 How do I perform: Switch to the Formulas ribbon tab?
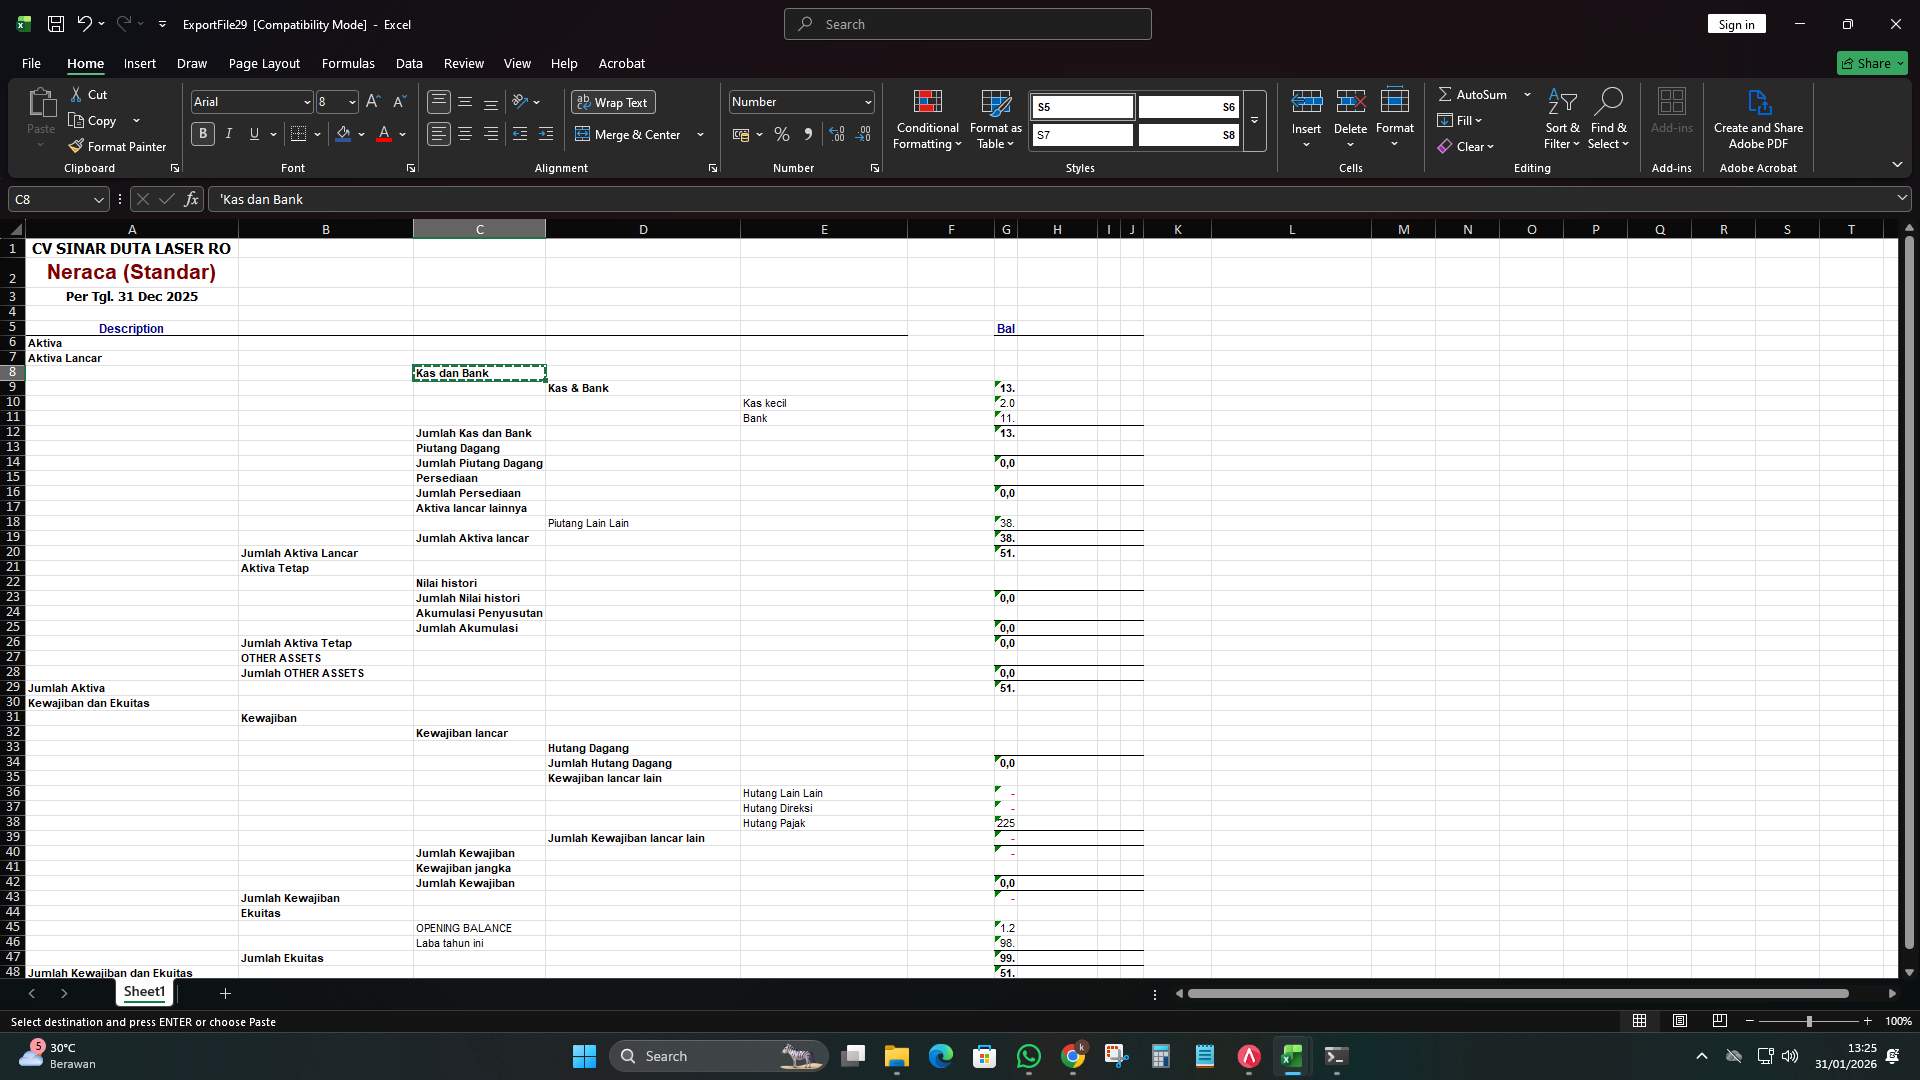pyautogui.click(x=347, y=63)
